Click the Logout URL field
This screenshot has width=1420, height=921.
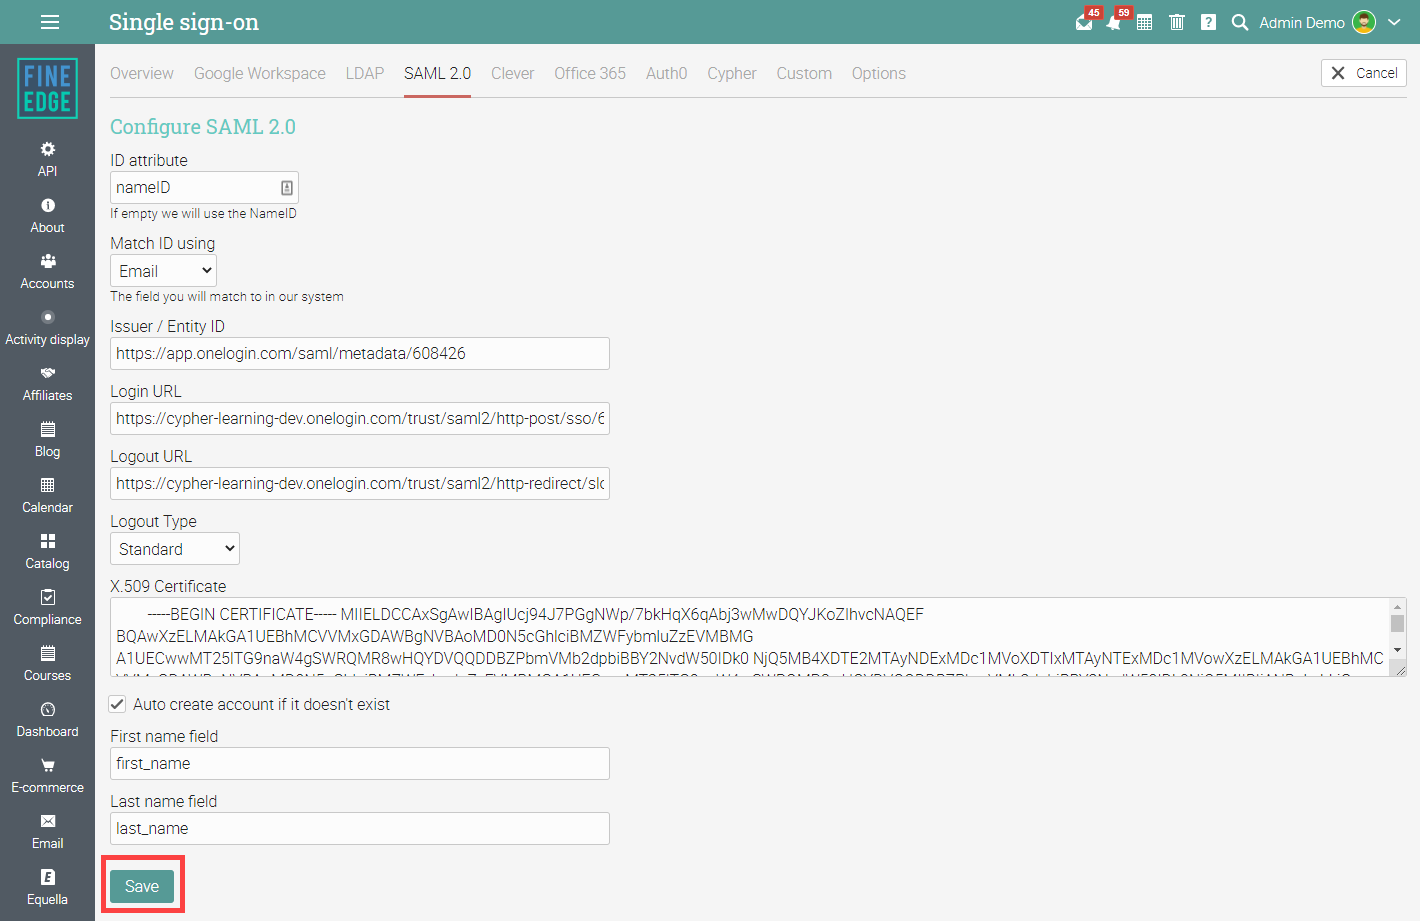(x=360, y=483)
